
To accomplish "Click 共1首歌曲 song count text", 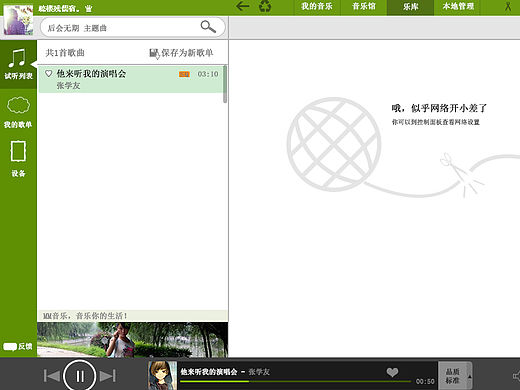I will (65, 53).
